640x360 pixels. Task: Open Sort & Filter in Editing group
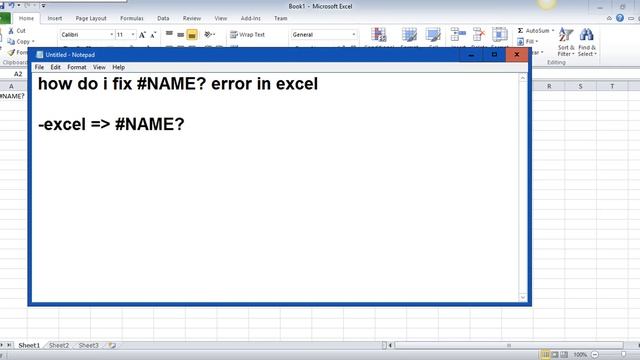pyautogui.click(x=566, y=42)
